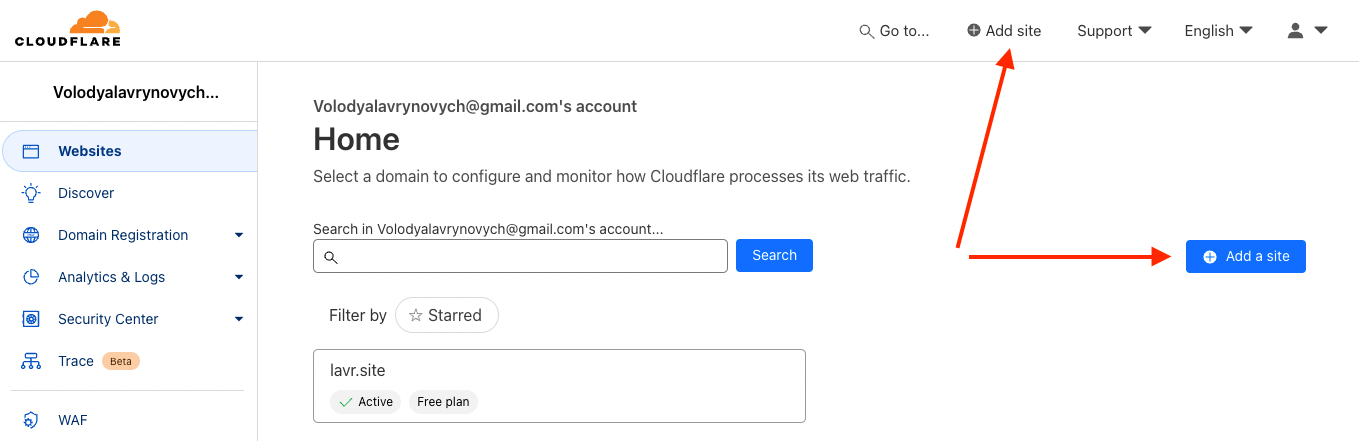
Task: Open the English language dropdown
Action: tap(1218, 31)
